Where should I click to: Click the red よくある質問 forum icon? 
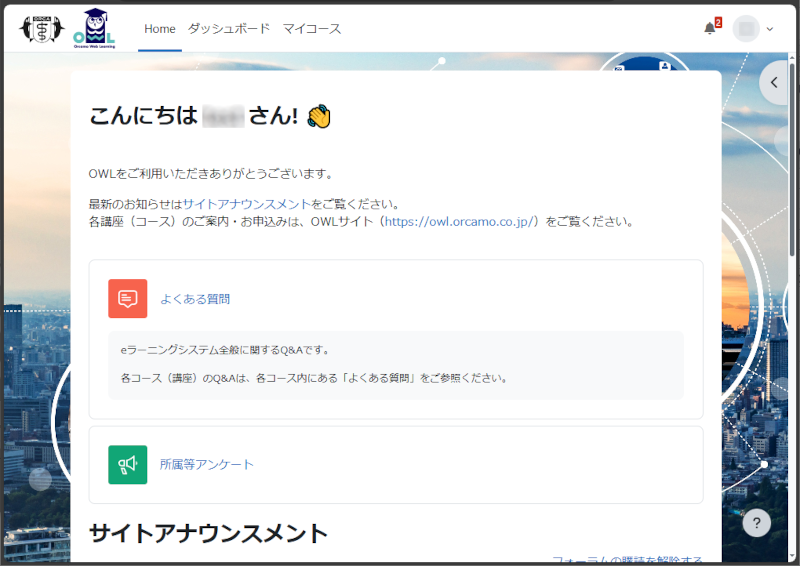click(x=128, y=299)
